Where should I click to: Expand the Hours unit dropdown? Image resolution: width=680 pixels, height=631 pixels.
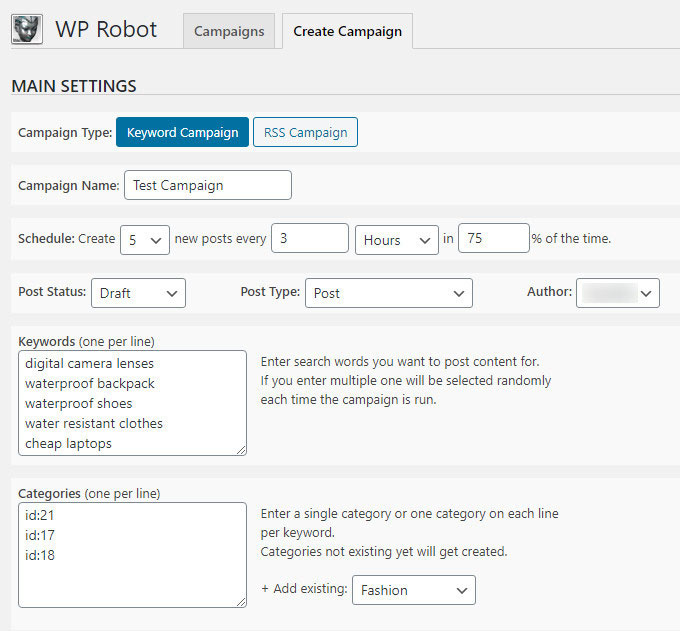click(396, 239)
